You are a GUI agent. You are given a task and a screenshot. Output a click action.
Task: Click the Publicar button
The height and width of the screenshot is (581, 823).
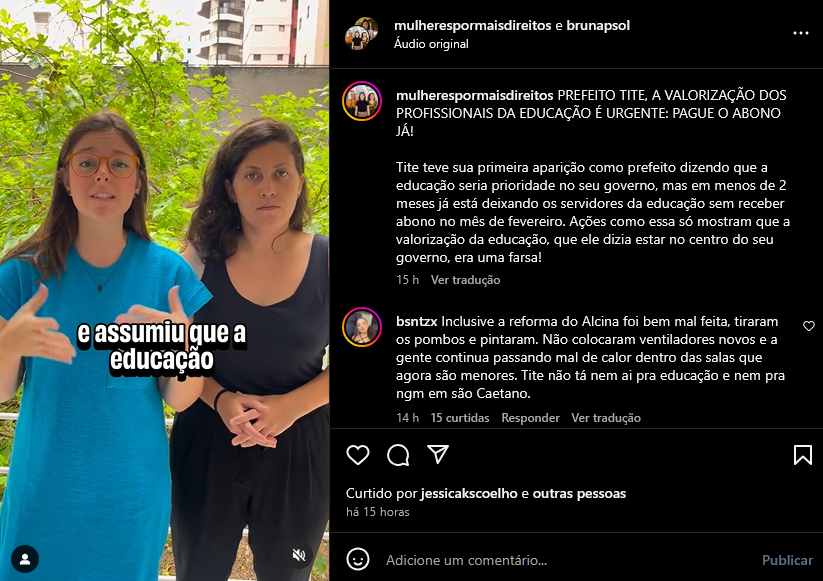point(787,560)
